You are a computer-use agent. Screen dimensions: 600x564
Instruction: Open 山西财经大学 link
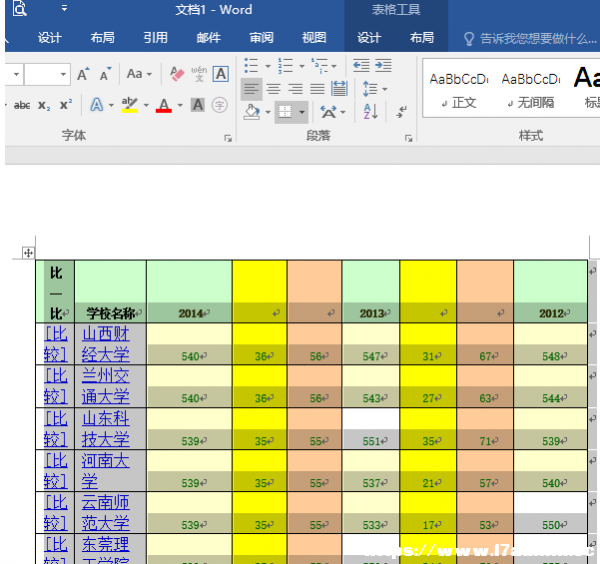pyautogui.click(x=106, y=344)
